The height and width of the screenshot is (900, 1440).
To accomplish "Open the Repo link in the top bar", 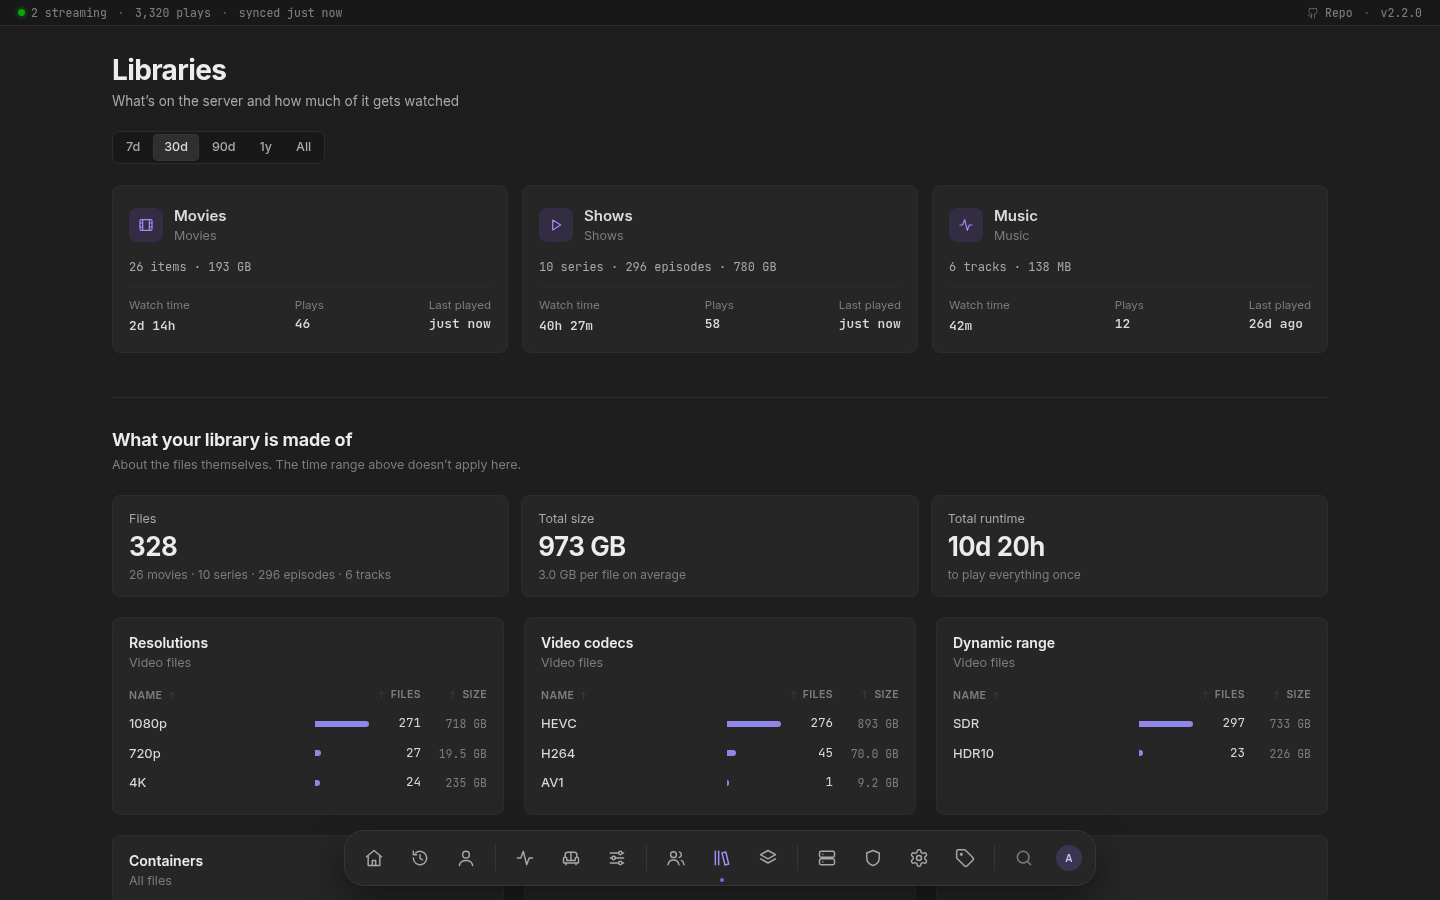I will coord(1330,13).
